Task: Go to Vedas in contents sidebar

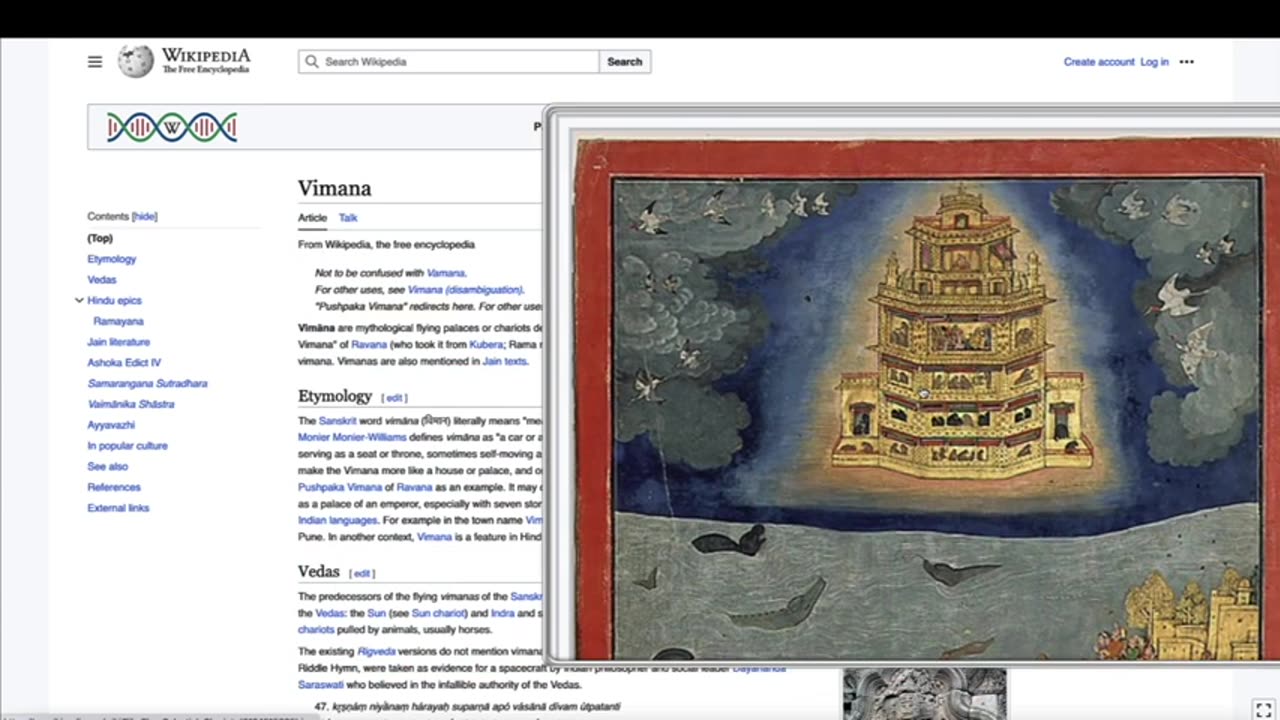Action: tap(102, 280)
